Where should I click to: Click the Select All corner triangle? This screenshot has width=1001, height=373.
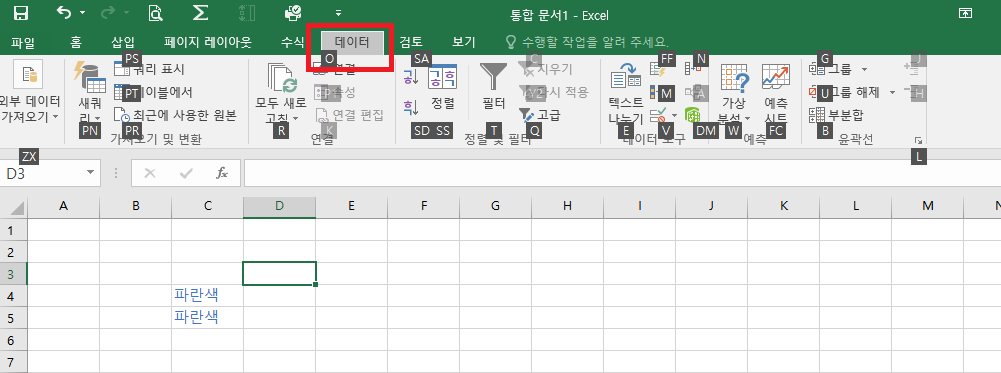18,208
